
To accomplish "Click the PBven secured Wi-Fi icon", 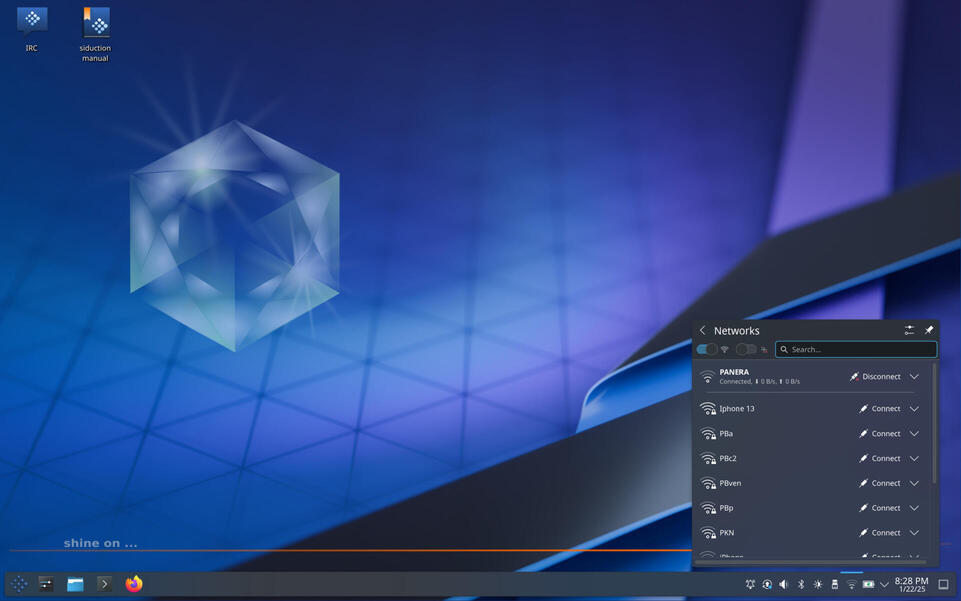I will click(x=708, y=483).
